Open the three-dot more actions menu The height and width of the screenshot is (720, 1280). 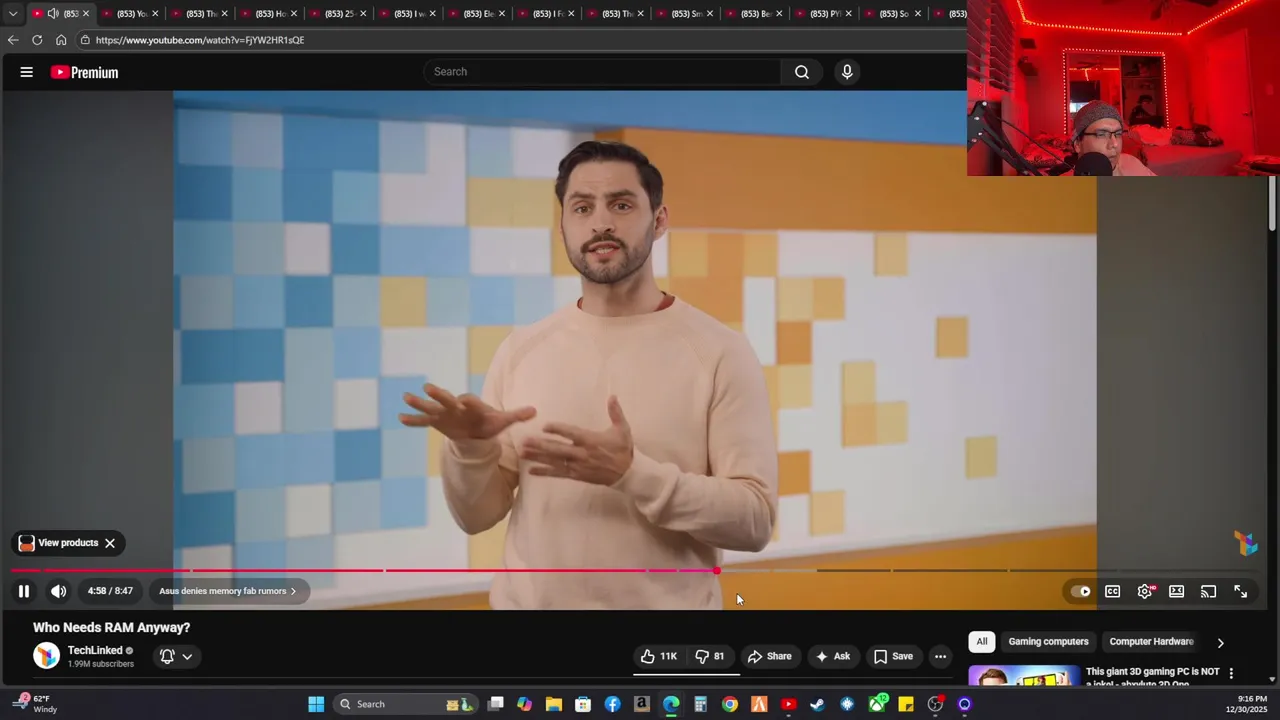tap(940, 656)
